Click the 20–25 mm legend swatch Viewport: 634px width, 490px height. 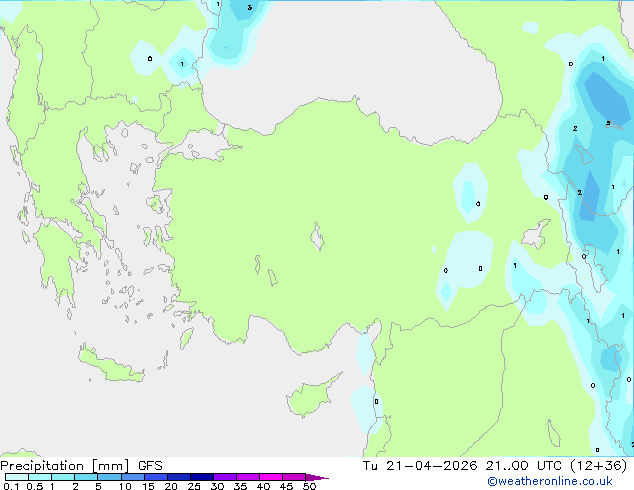(x=178, y=477)
